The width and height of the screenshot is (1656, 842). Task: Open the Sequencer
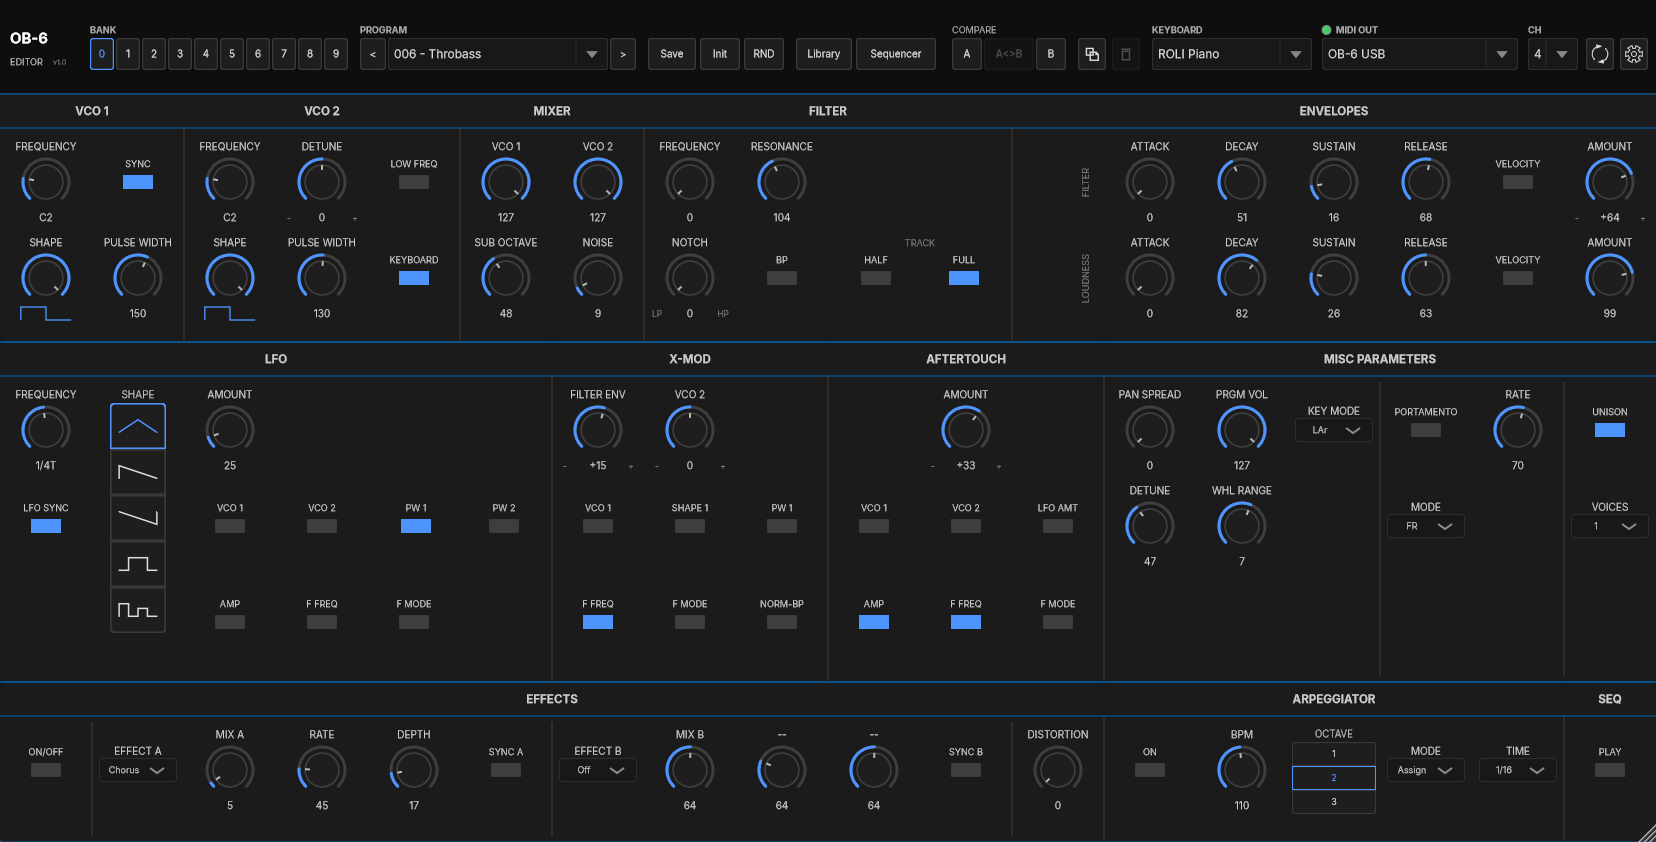[896, 54]
